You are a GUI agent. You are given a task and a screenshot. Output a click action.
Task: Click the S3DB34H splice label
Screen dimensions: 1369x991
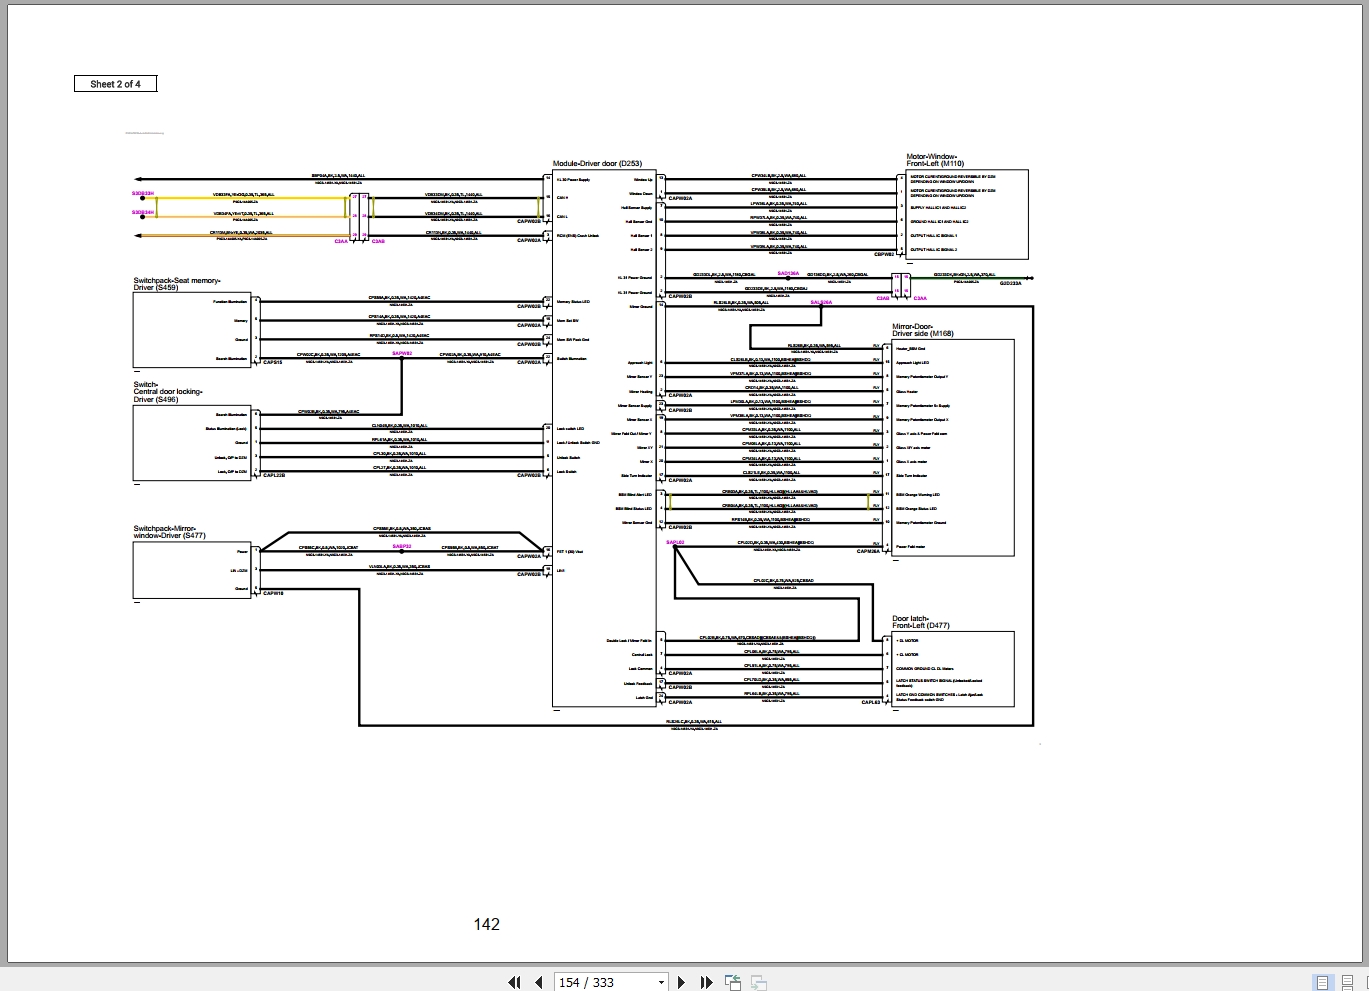click(x=143, y=212)
